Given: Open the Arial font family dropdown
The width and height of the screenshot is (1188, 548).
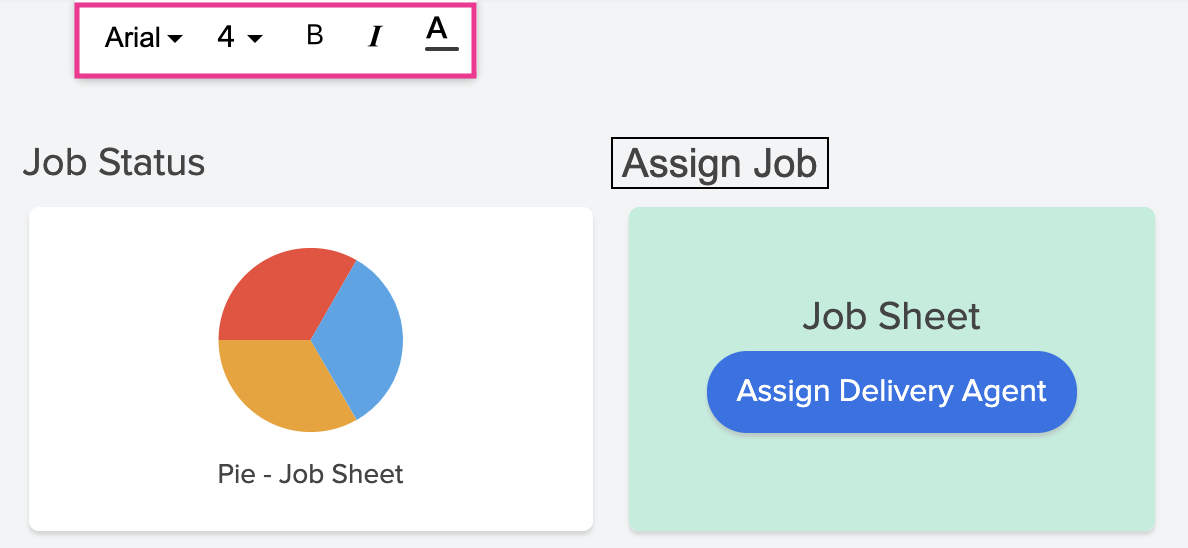Looking at the screenshot, I should point(143,38).
